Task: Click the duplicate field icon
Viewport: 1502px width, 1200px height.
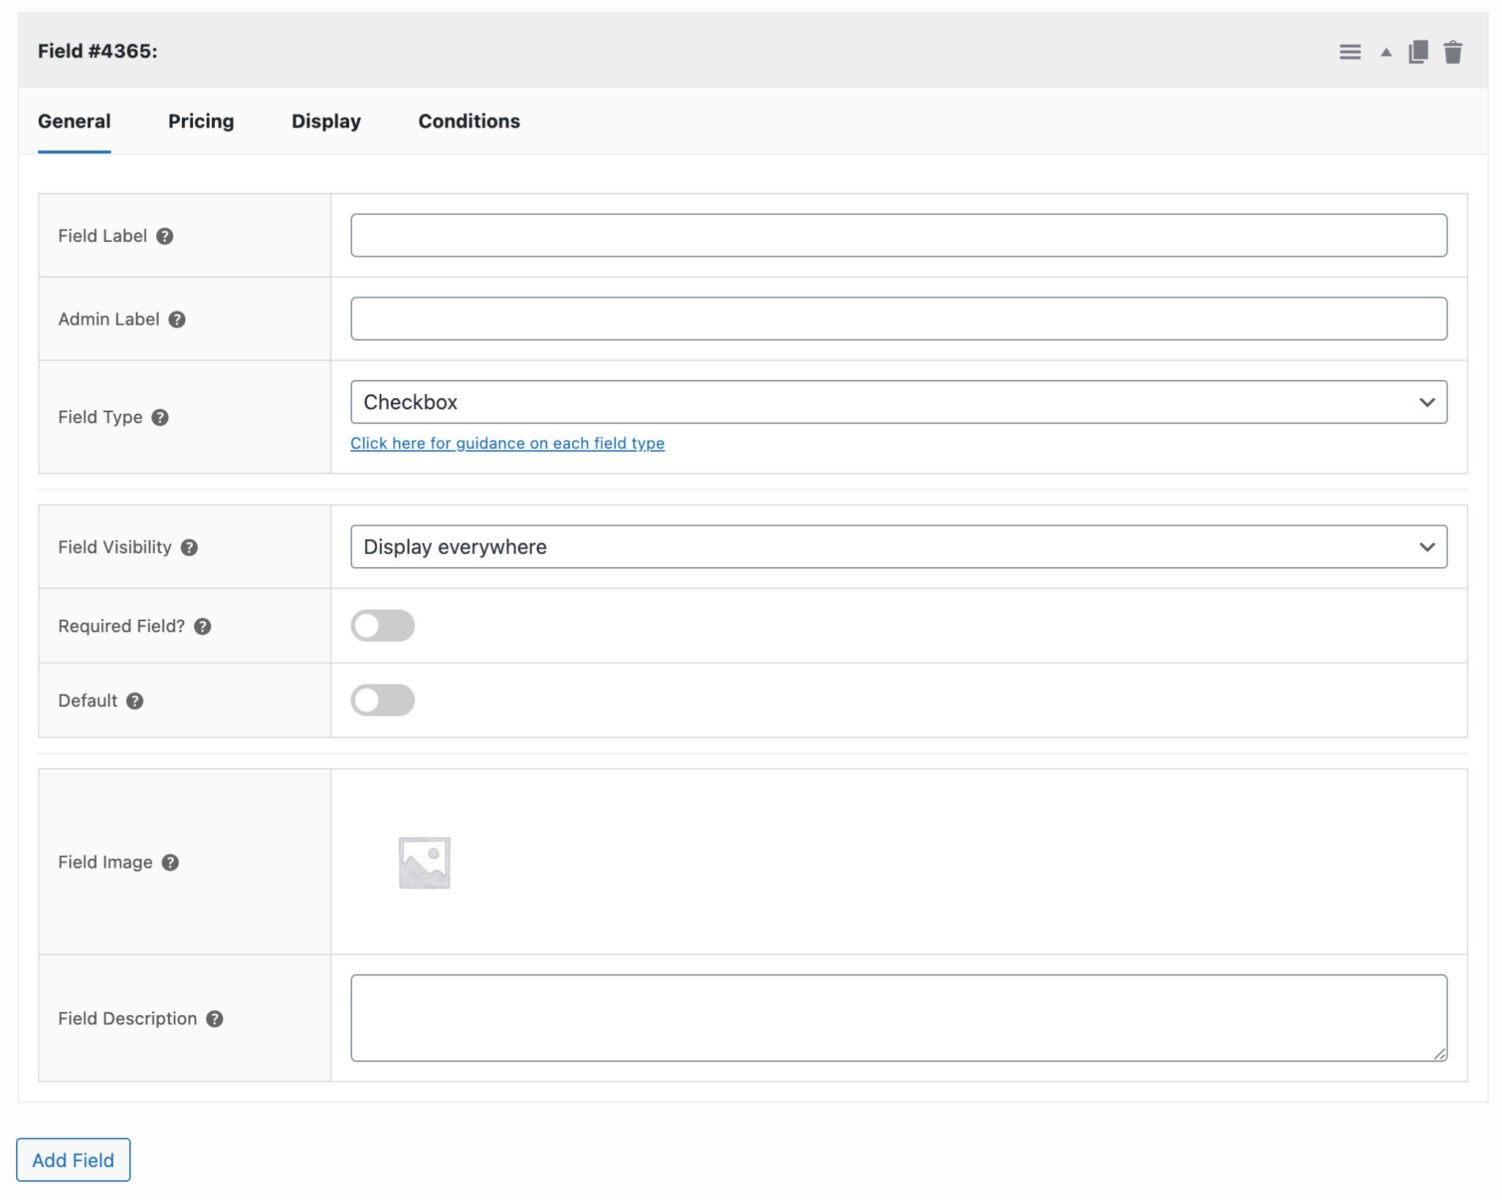Action: pos(1417,51)
